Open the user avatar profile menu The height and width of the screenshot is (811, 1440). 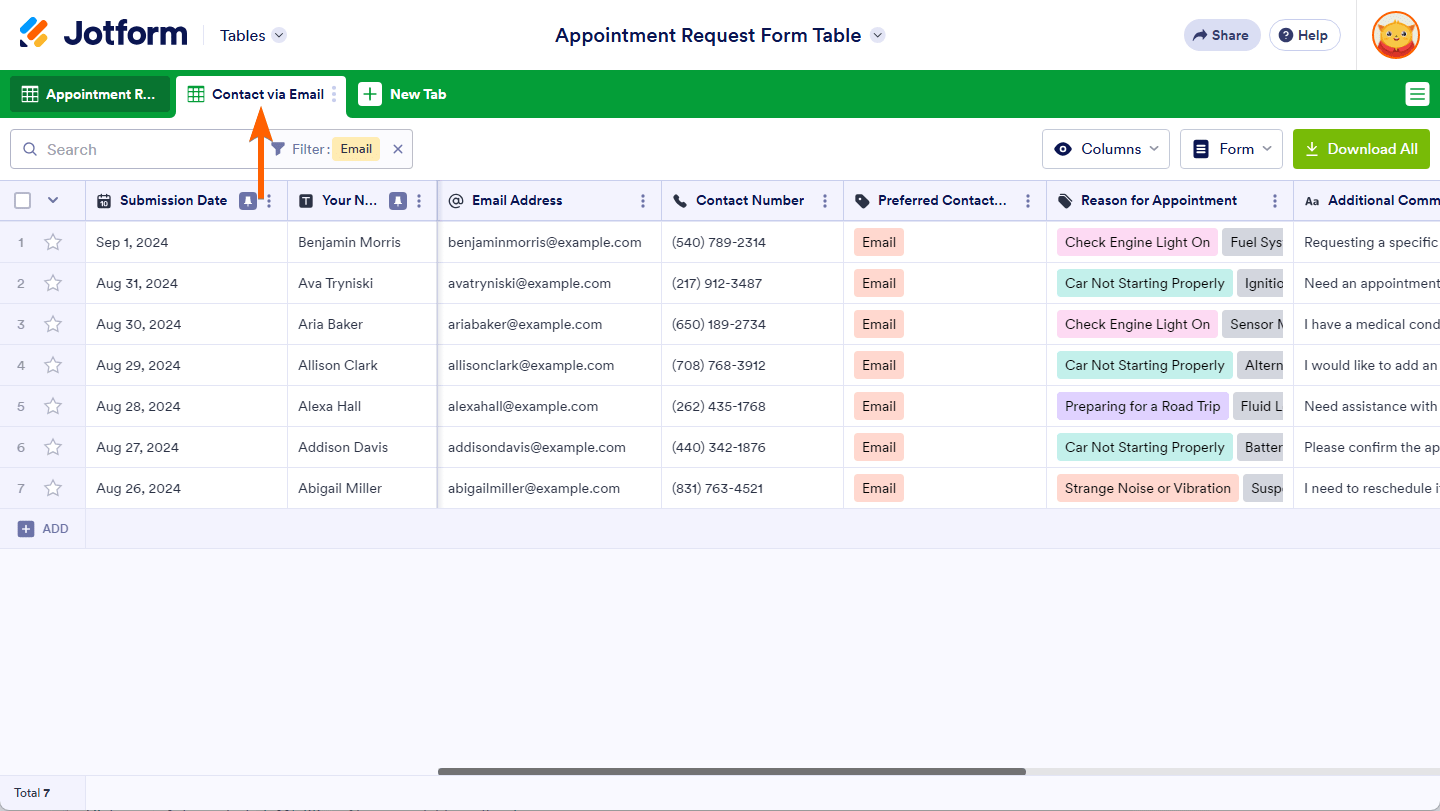point(1395,35)
